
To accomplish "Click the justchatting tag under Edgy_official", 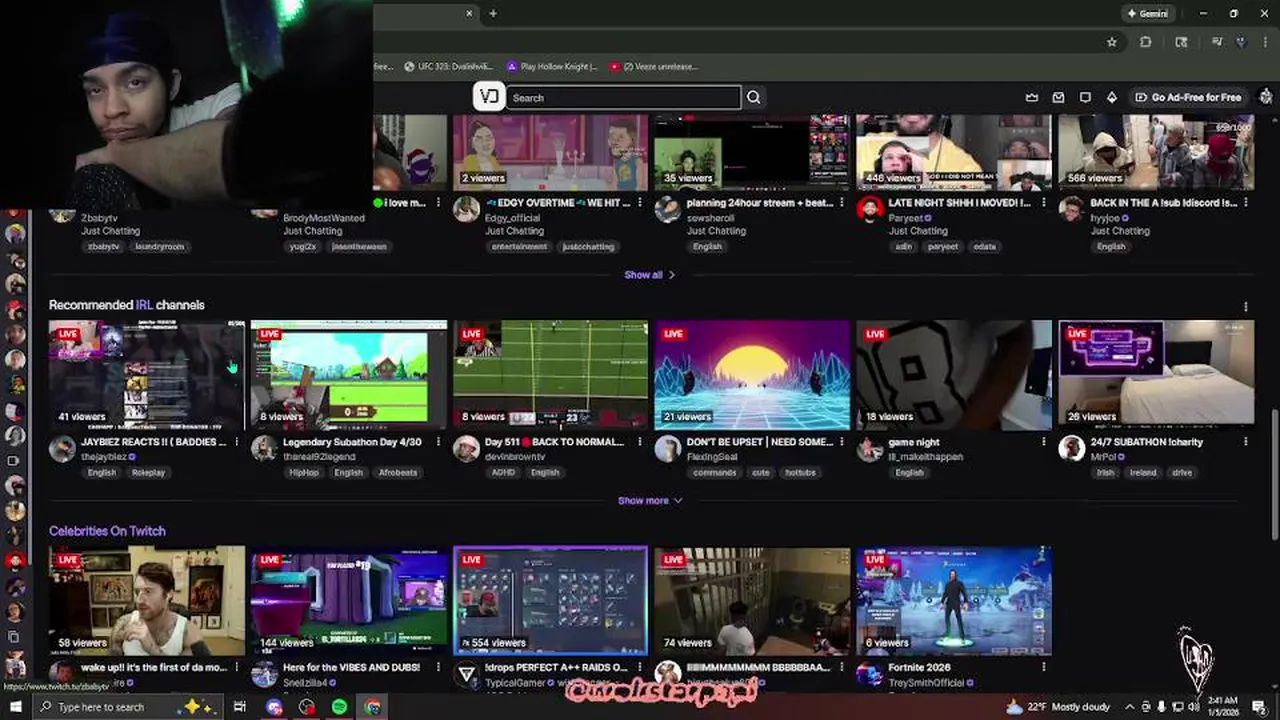I will 588,247.
